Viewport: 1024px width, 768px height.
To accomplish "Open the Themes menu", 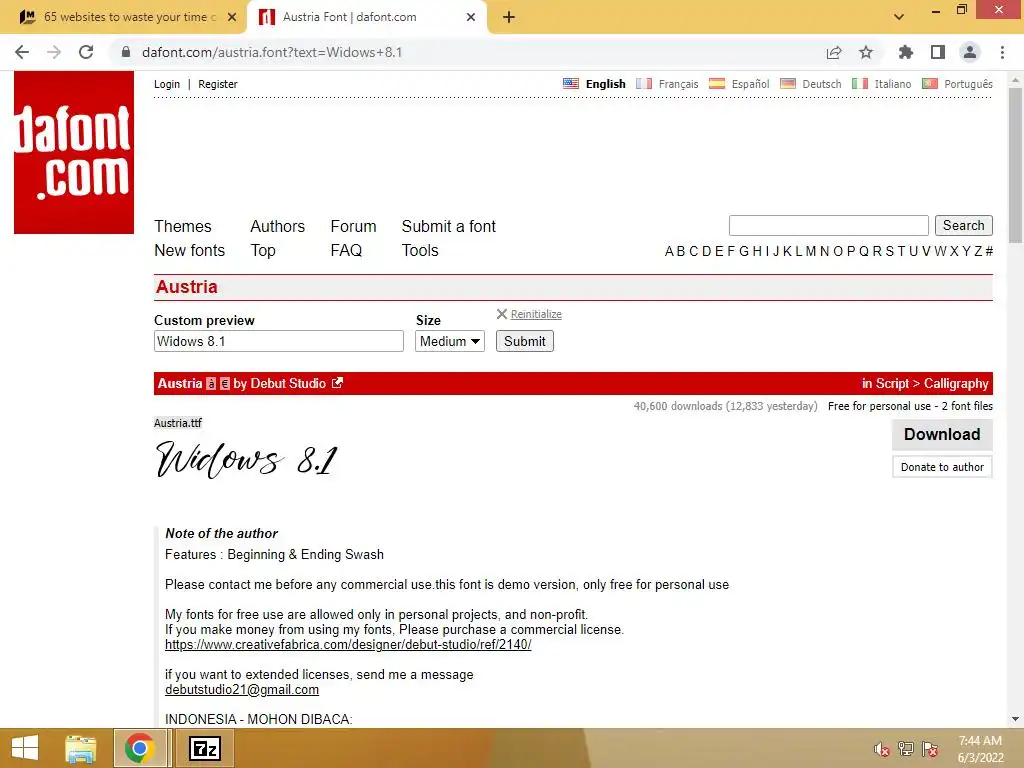I will 183,226.
